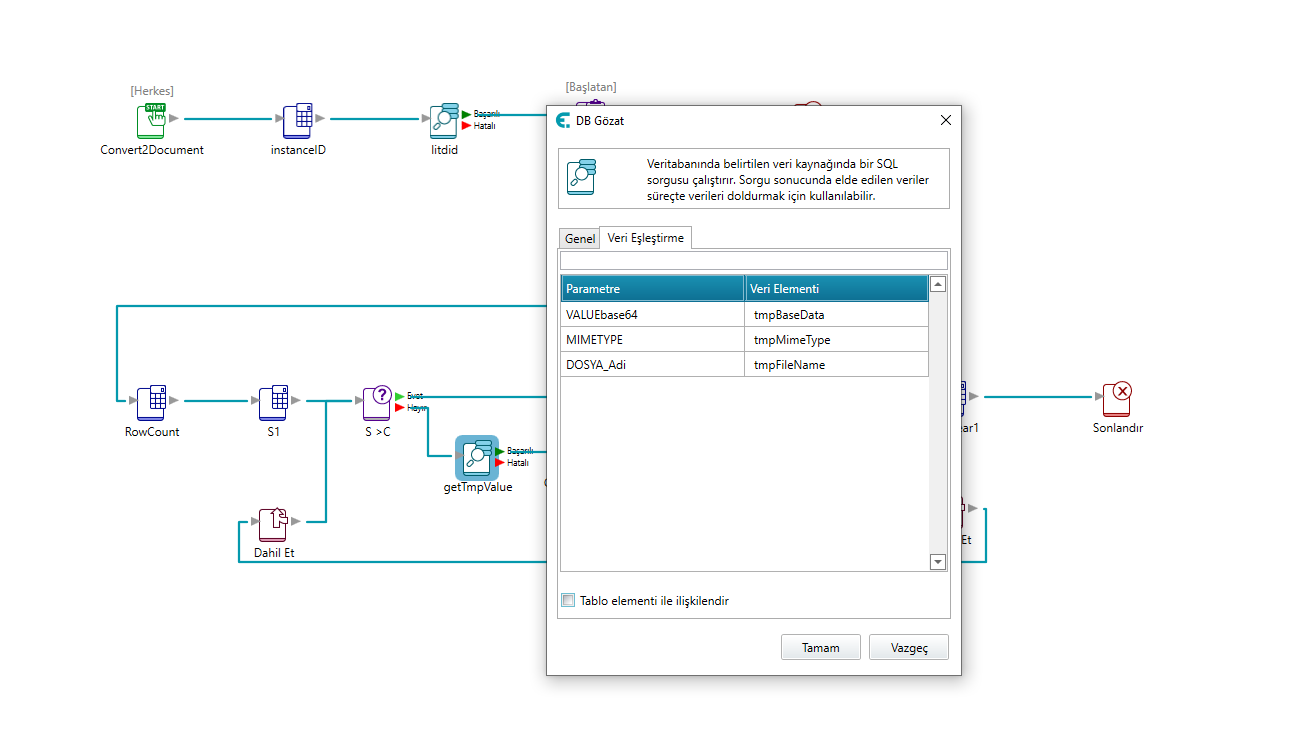Switch to the Genel tab
The image size is (1308, 756).
coord(579,239)
